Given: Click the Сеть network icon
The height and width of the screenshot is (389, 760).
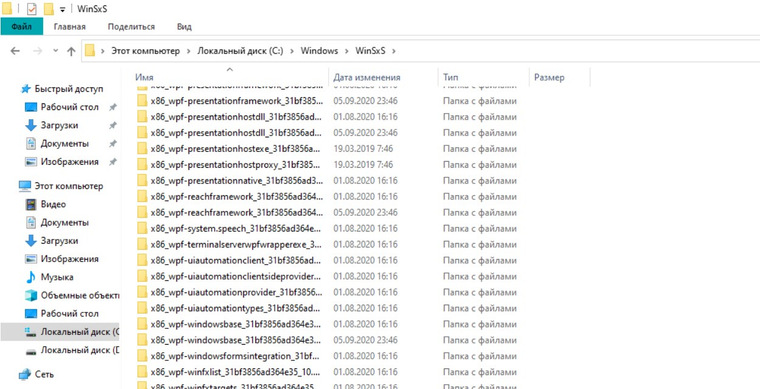Looking at the screenshot, I should click(x=24, y=374).
